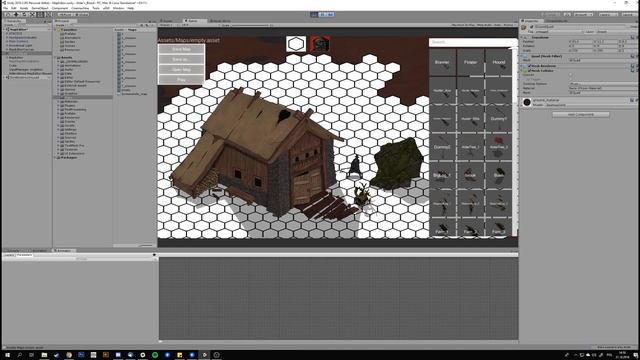Image resolution: width=640 pixels, height=360 pixels.
Task: Click the material preview sphere swatch
Action: point(527,102)
